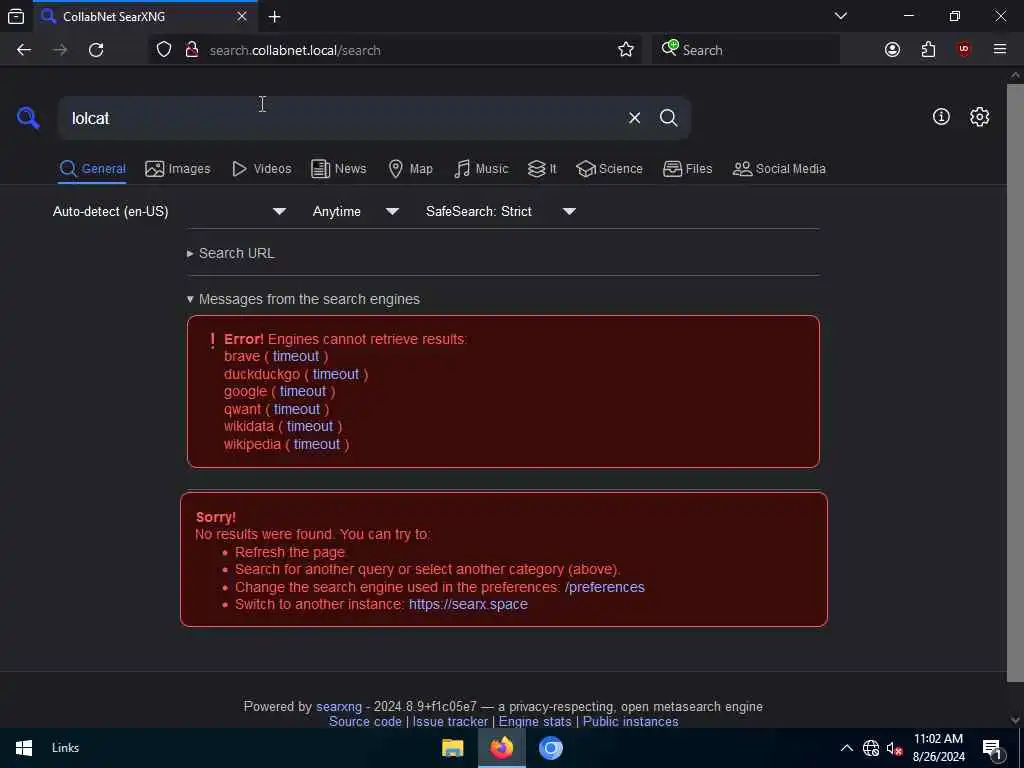The height and width of the screenshot is (768, 1024).
Task: Open File Explorer from taskbar
Action: click(453, 748)
